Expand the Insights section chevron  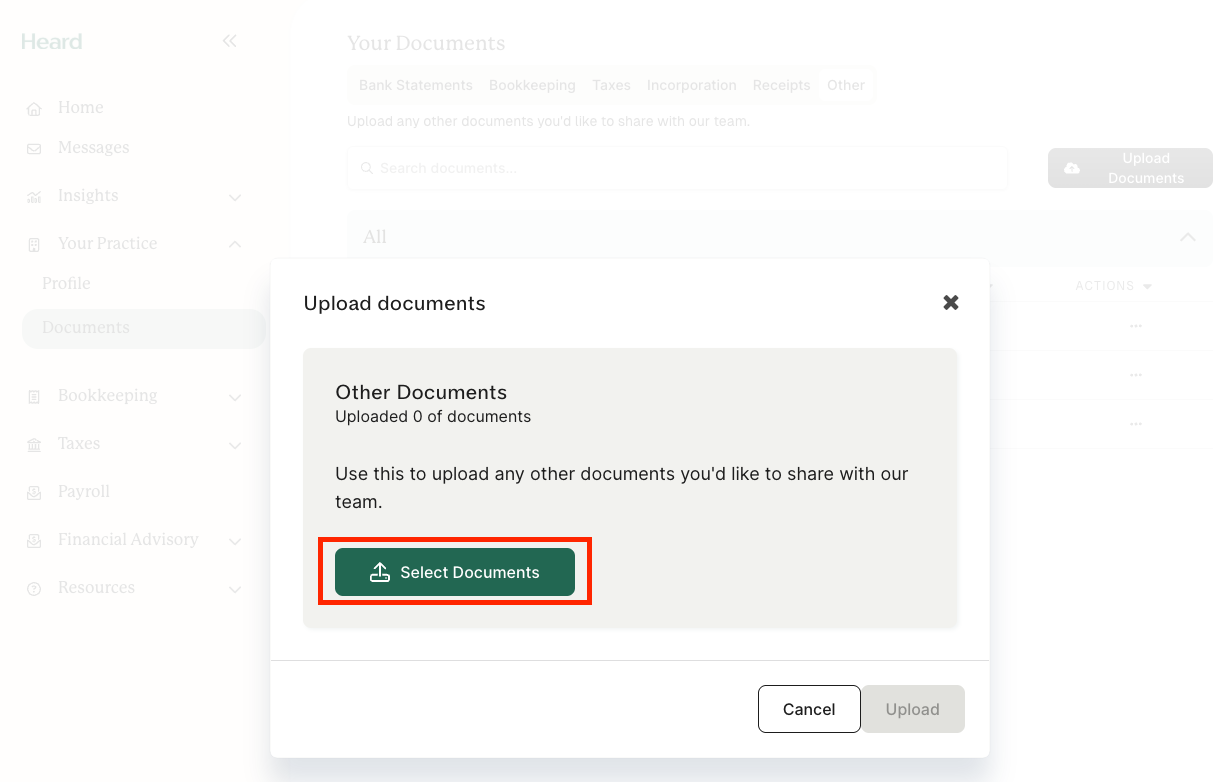click(236, 197)
